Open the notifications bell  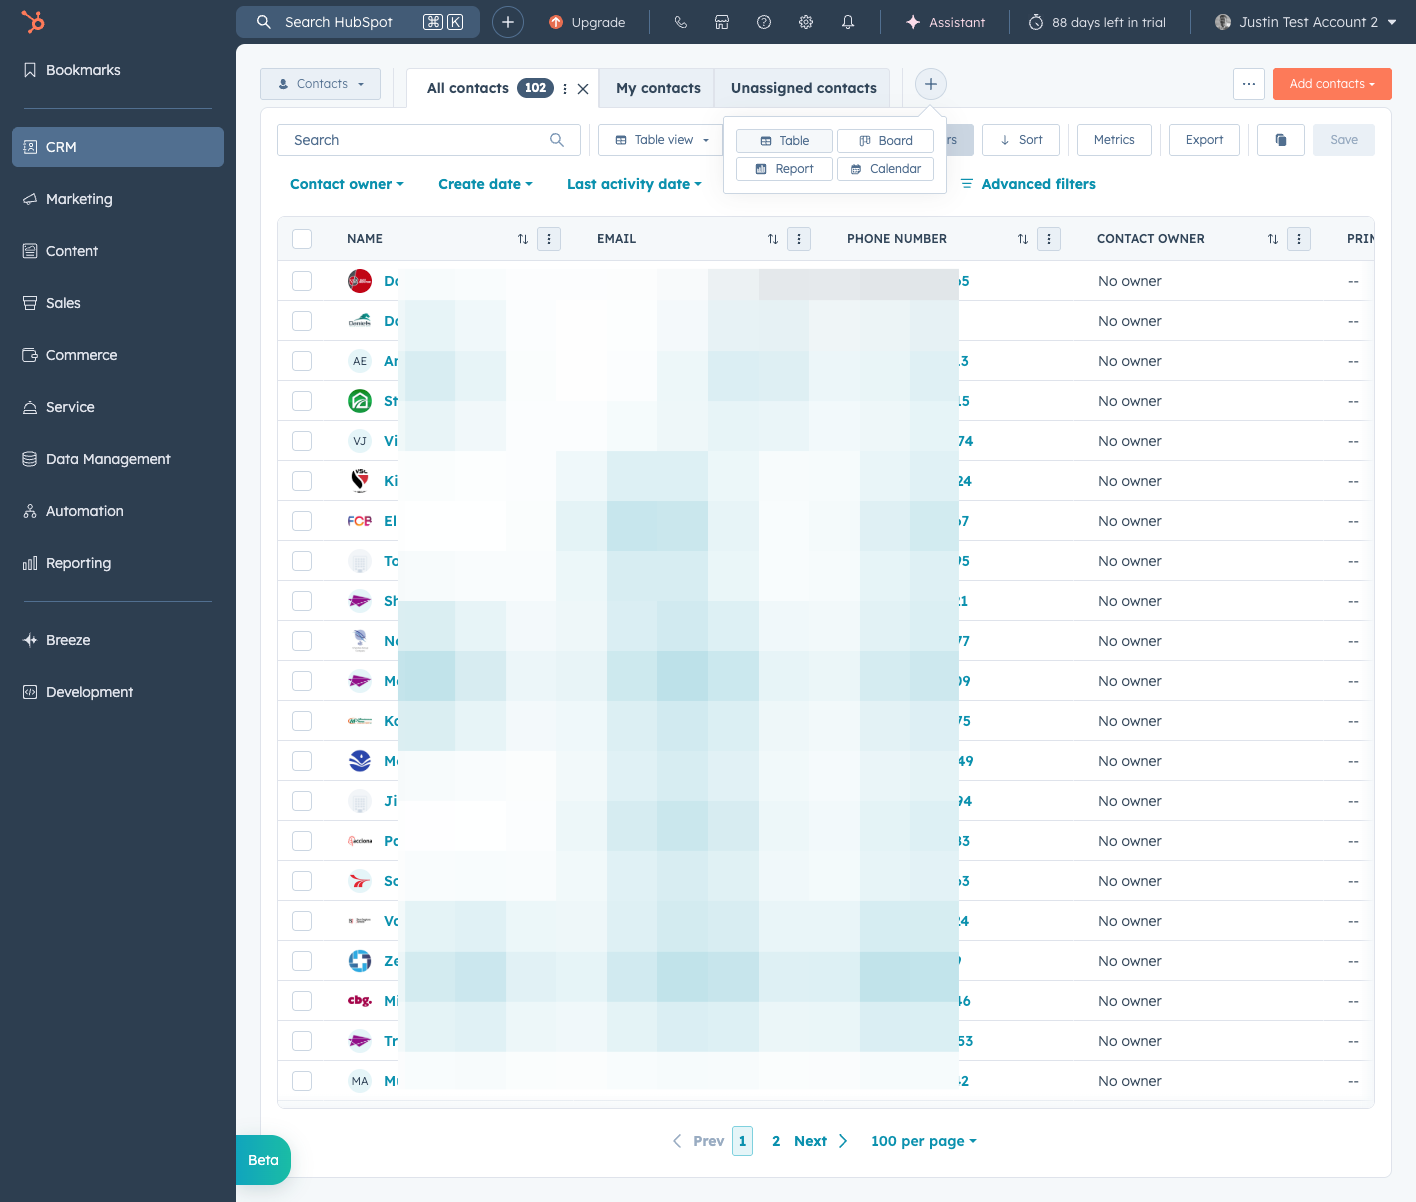click(848, 22)
